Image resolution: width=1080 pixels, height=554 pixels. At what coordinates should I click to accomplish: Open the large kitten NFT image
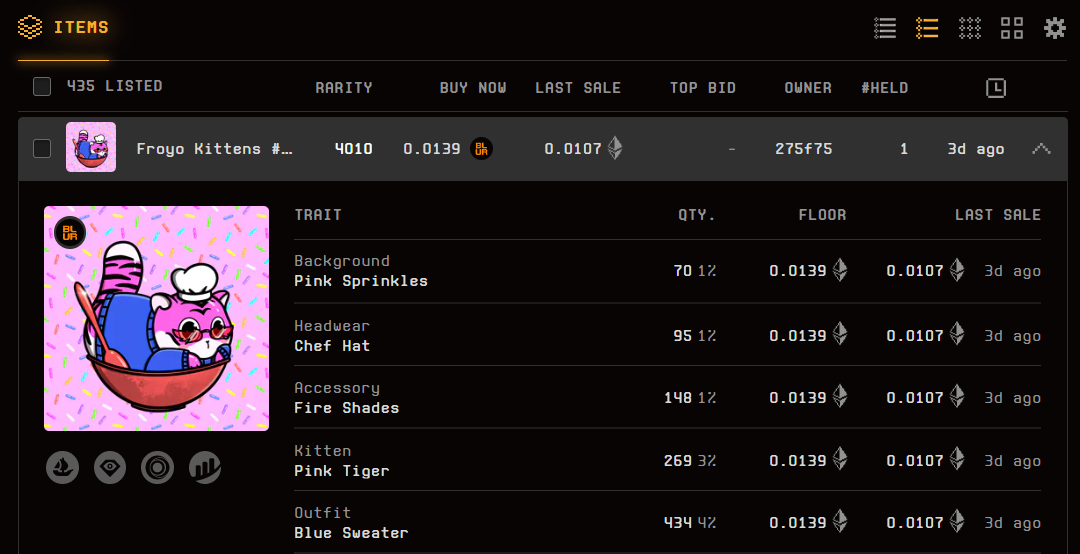(x=156, y=318)
